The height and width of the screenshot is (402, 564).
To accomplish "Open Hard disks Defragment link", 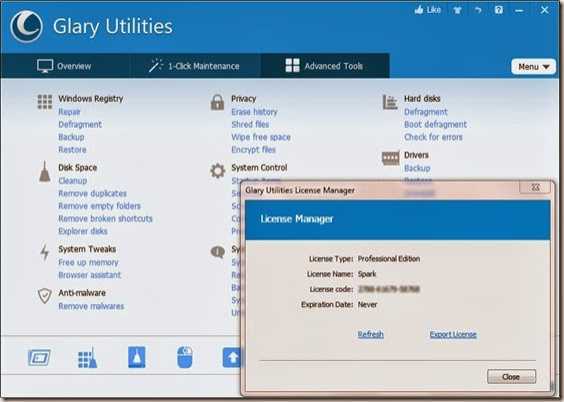I will click(x=426, y=112).
